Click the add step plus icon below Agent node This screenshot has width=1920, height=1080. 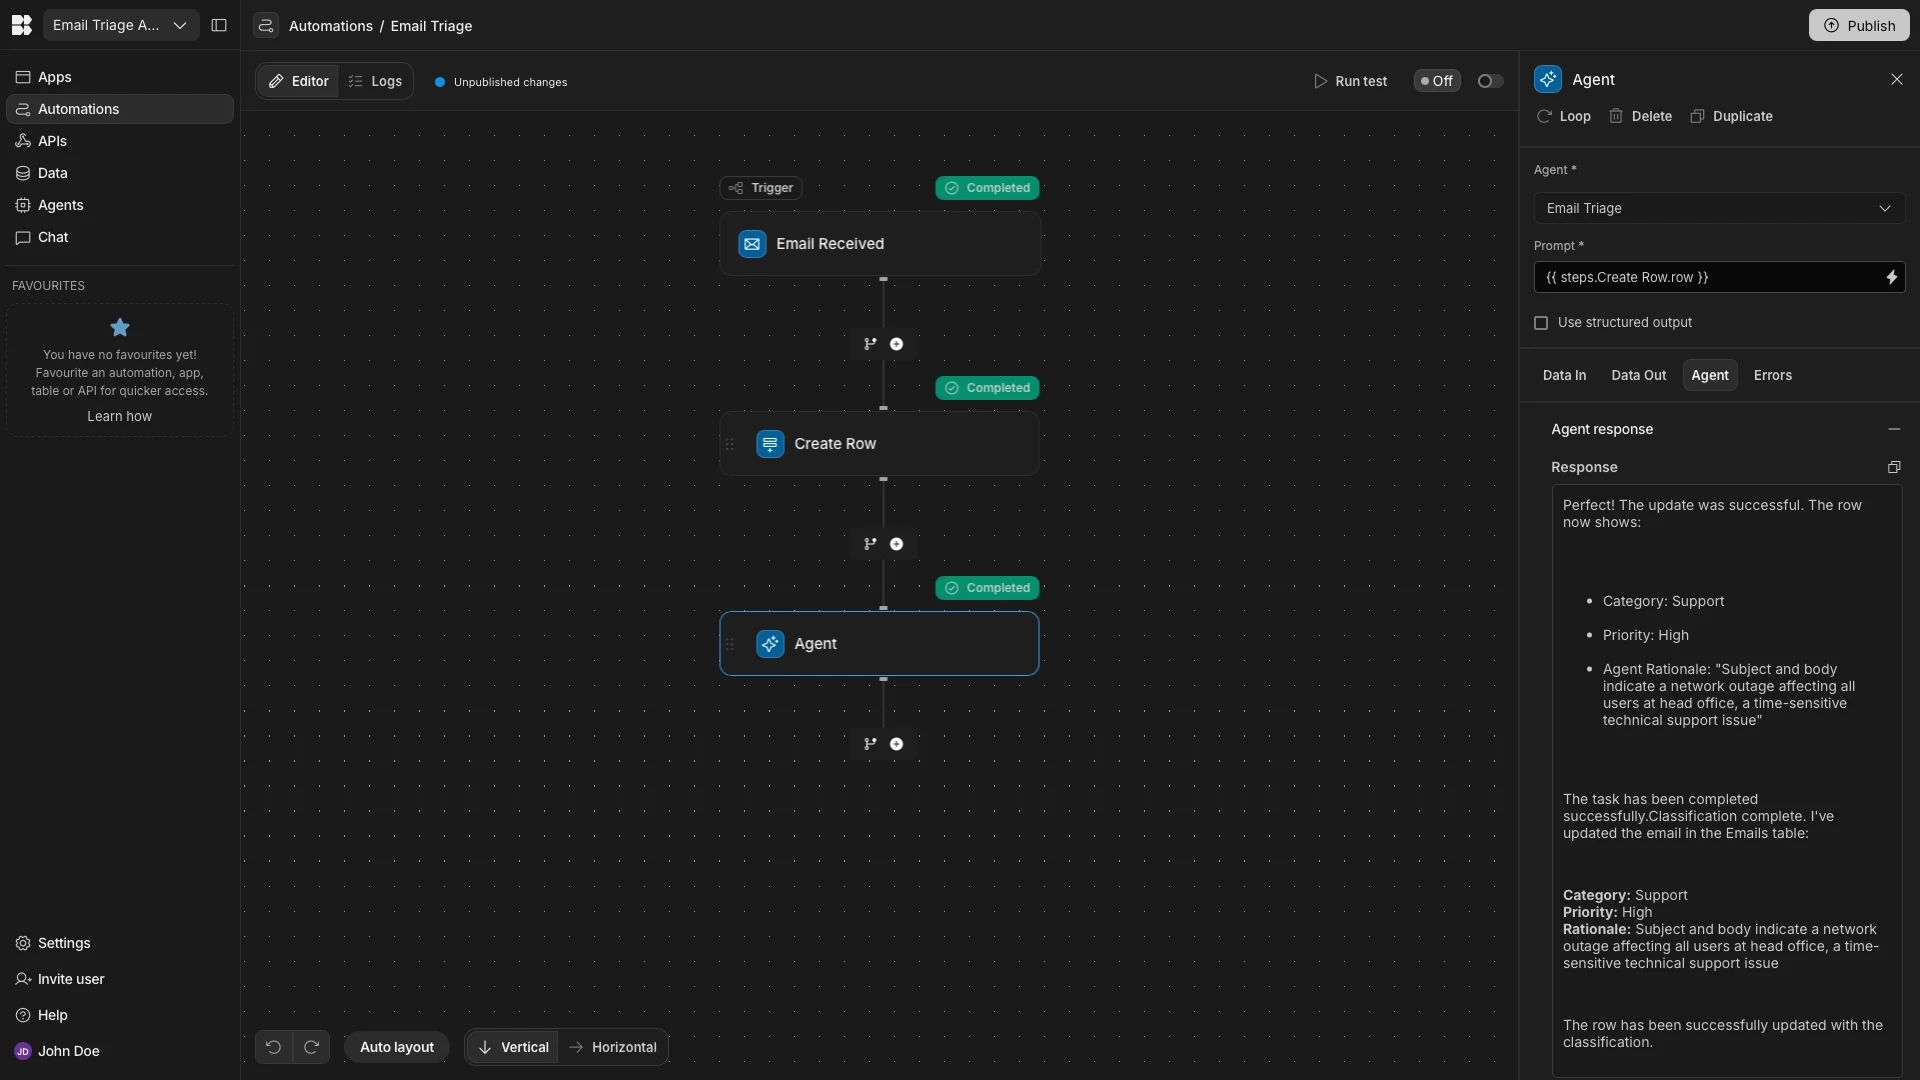point(896,744)
